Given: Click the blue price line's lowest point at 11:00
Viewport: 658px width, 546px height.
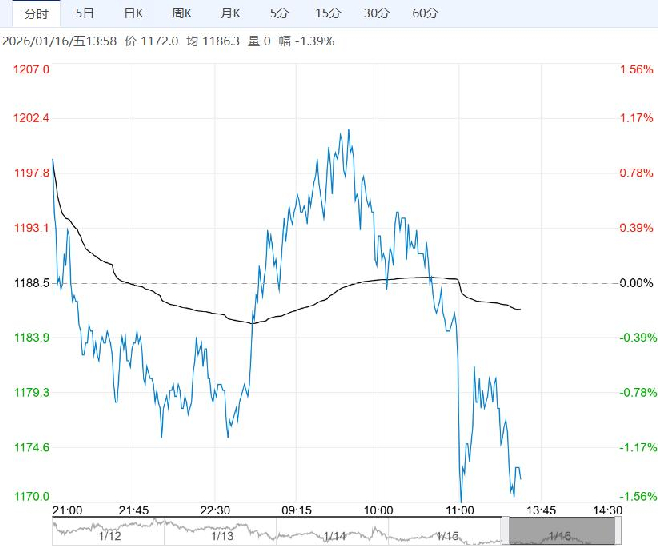Looking at the screenshot, I should (x=461, y=499).
